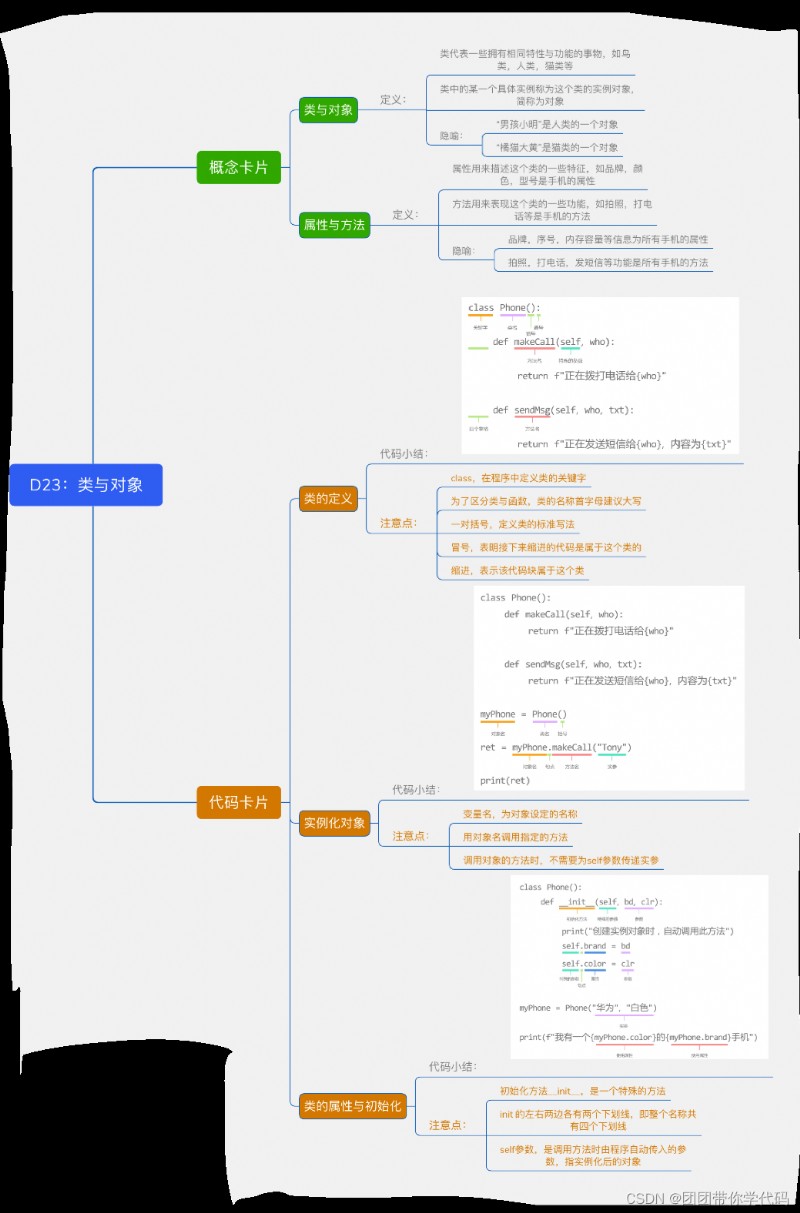Click code line myPhone = Phone("华为", "白色")
Image resolution: width=800 pixels, height=1213 pixels.
588,1008
